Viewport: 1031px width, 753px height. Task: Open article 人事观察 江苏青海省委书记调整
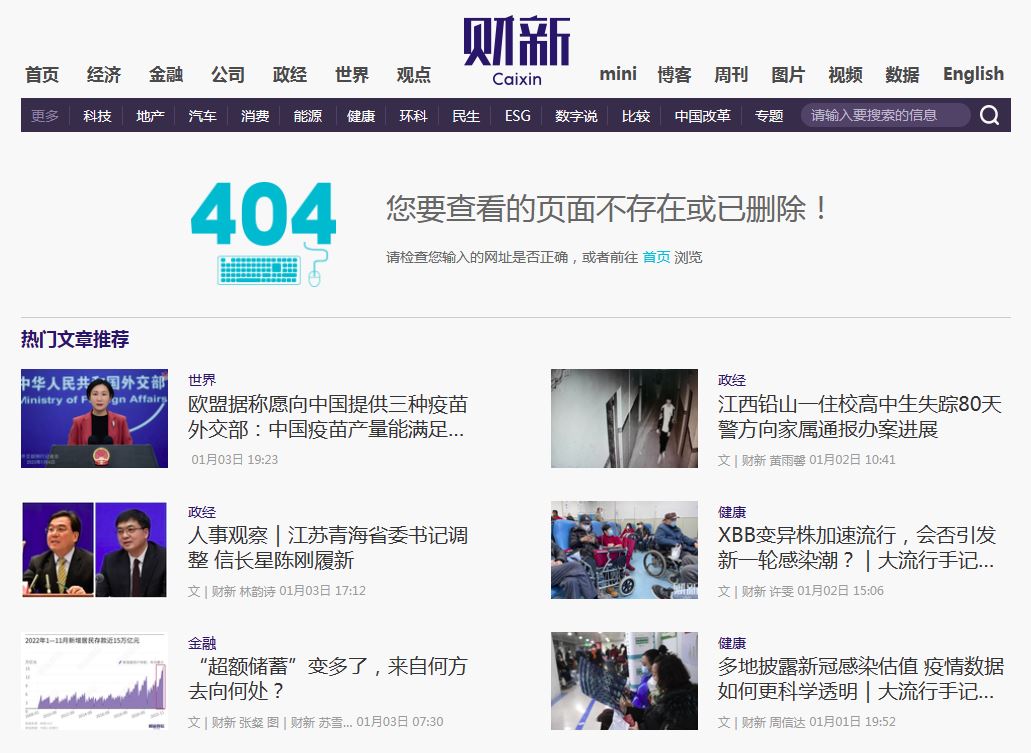[x=327, y=547]
